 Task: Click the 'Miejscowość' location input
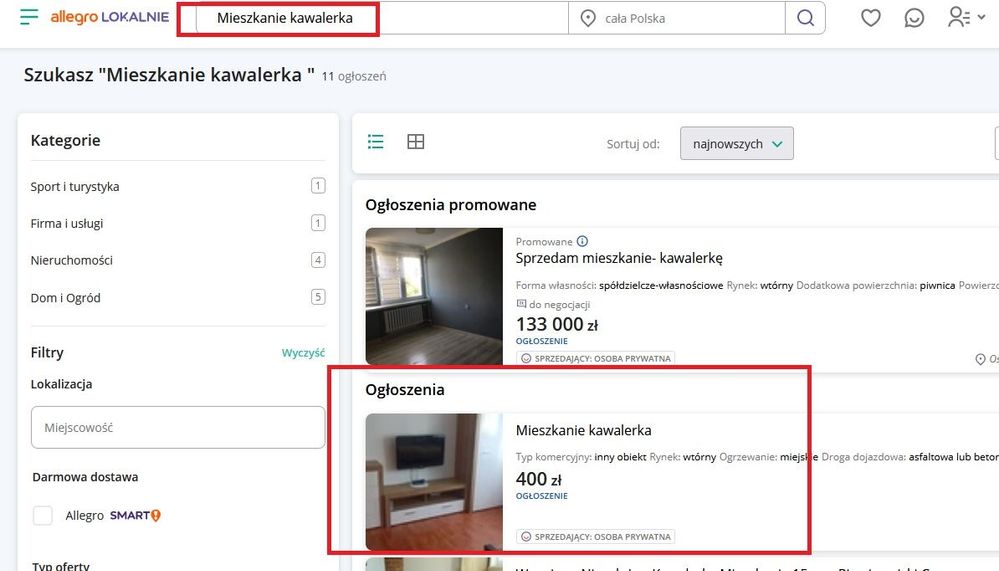pos(178,428)
